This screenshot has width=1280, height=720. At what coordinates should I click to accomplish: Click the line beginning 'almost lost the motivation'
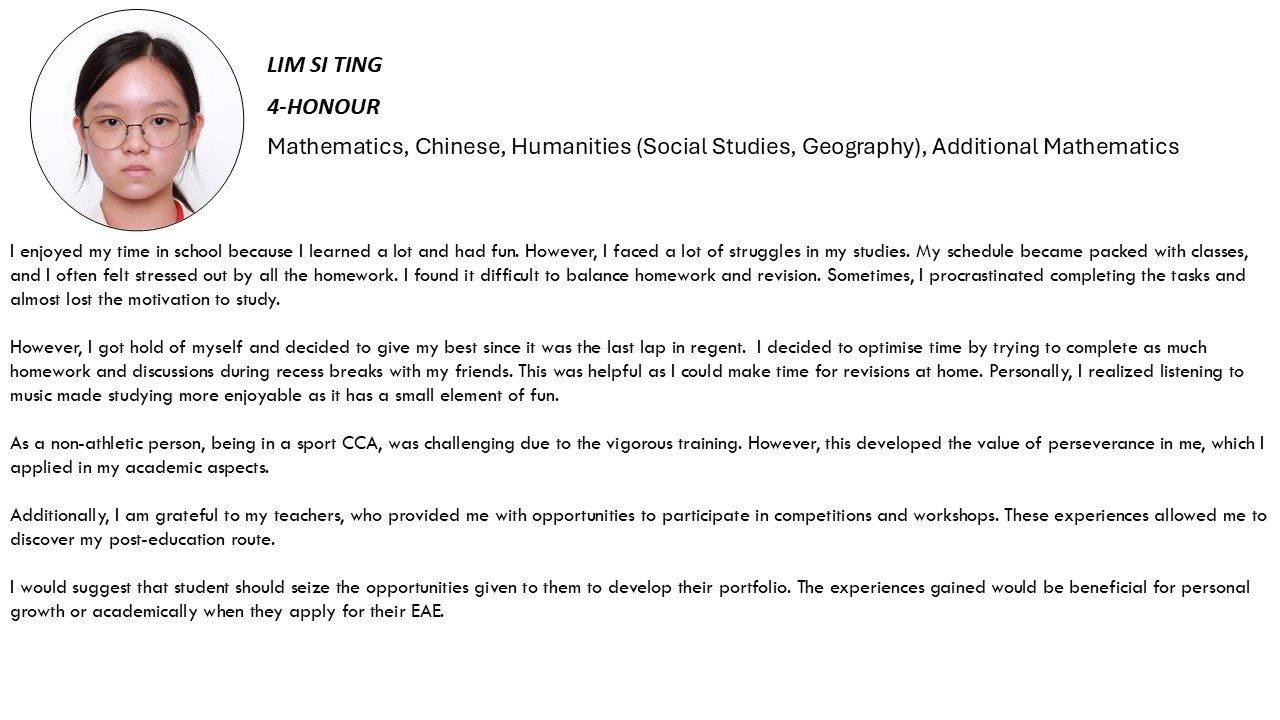click(145, 299)
